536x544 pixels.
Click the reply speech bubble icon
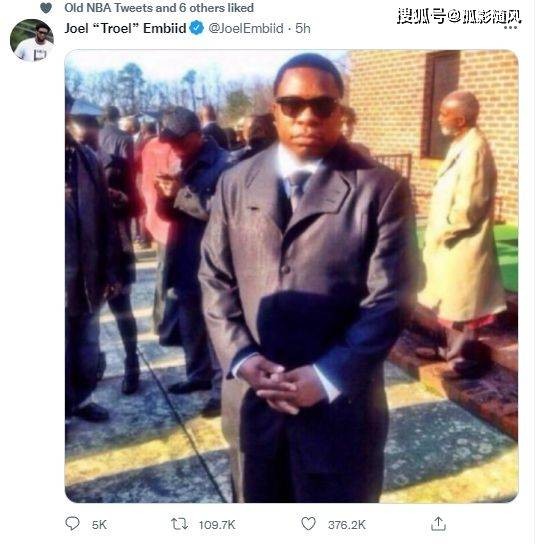click(73, 524)
